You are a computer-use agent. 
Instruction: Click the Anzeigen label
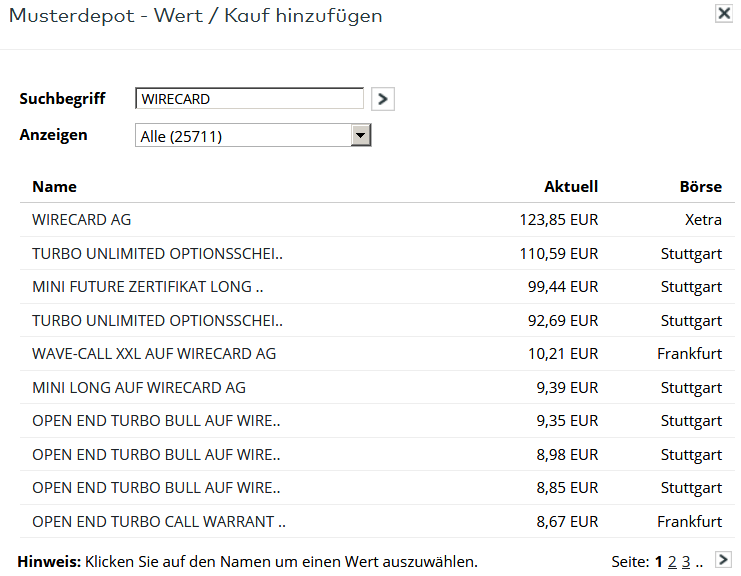53,135
